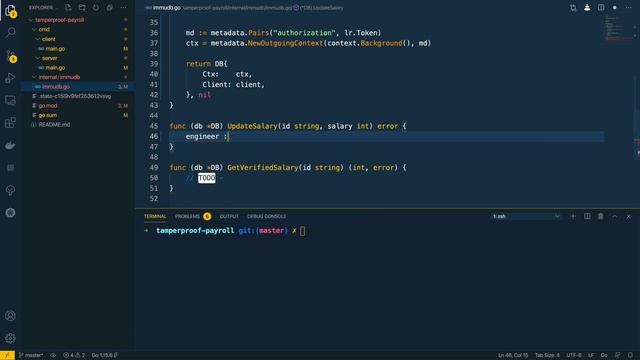640x360 pixels.
Task: Open the .state file in Explorer
Action: [x=75, y=96]
